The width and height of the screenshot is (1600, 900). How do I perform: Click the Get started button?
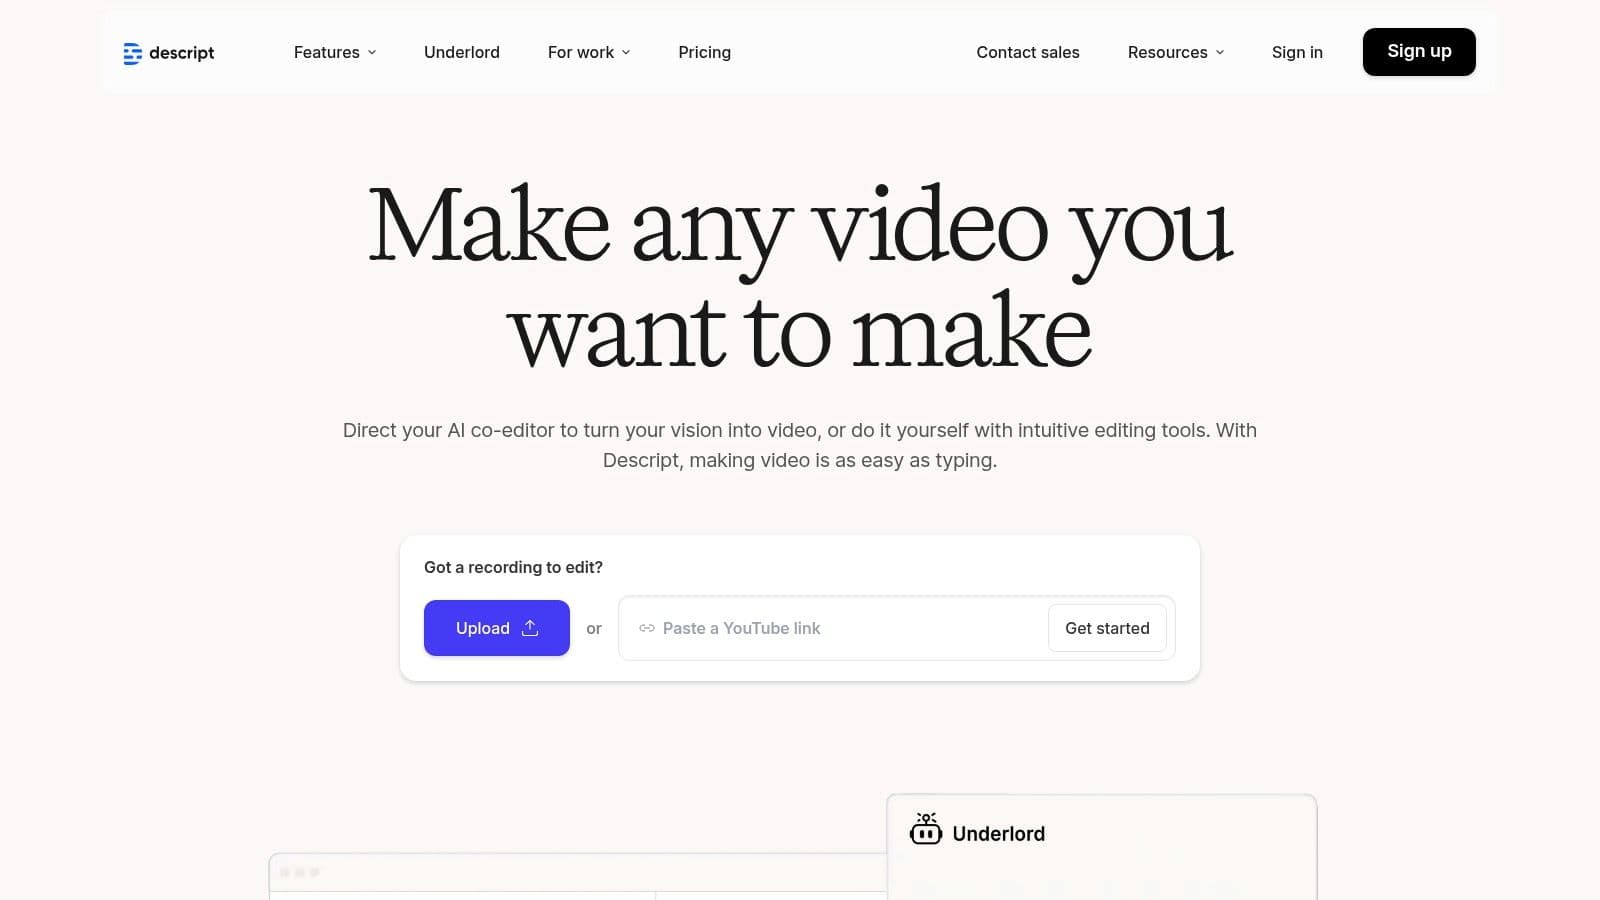click(x=1107, y=628)
